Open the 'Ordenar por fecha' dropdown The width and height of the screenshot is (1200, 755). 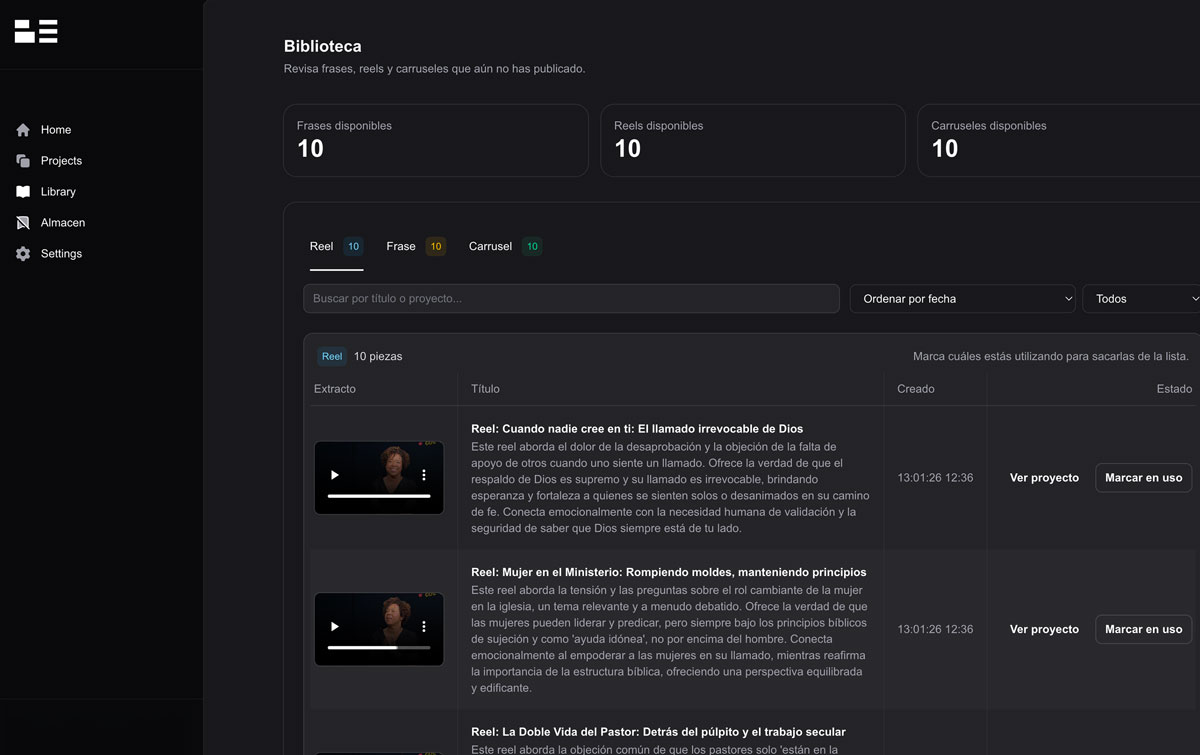click(x=962, y=298)
